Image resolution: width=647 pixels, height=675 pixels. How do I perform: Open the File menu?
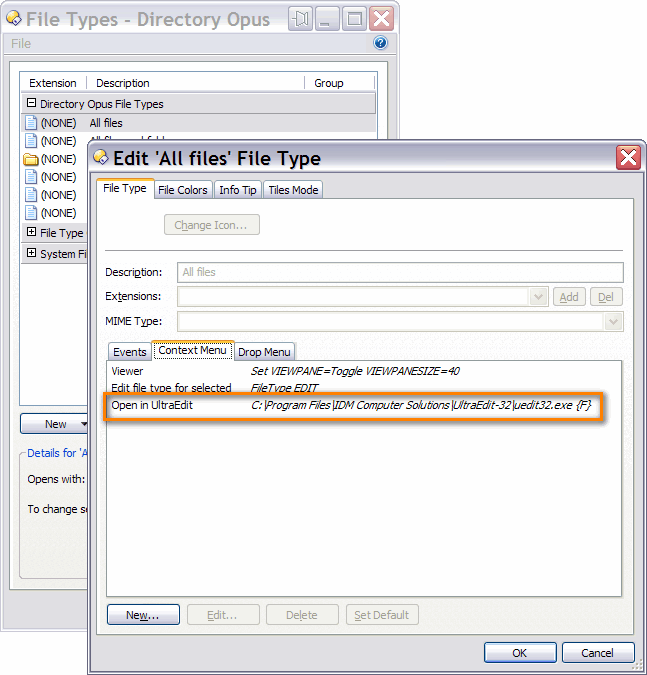[21, 44]
